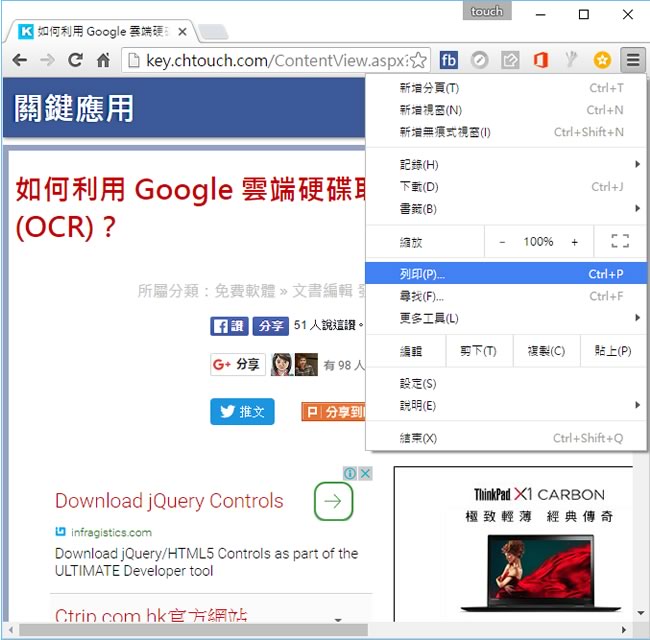Expand the 更多工具(L) submenu

click(506, 318)
